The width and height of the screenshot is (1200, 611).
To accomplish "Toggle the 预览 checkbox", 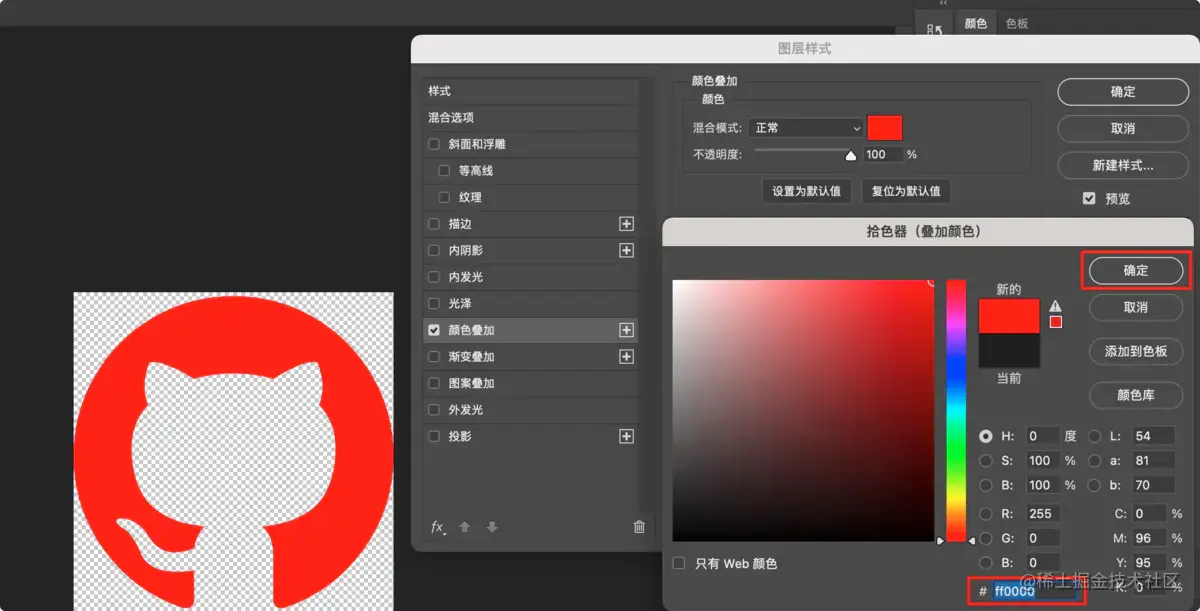I will pyautogui.click(x=1089, y=198).
